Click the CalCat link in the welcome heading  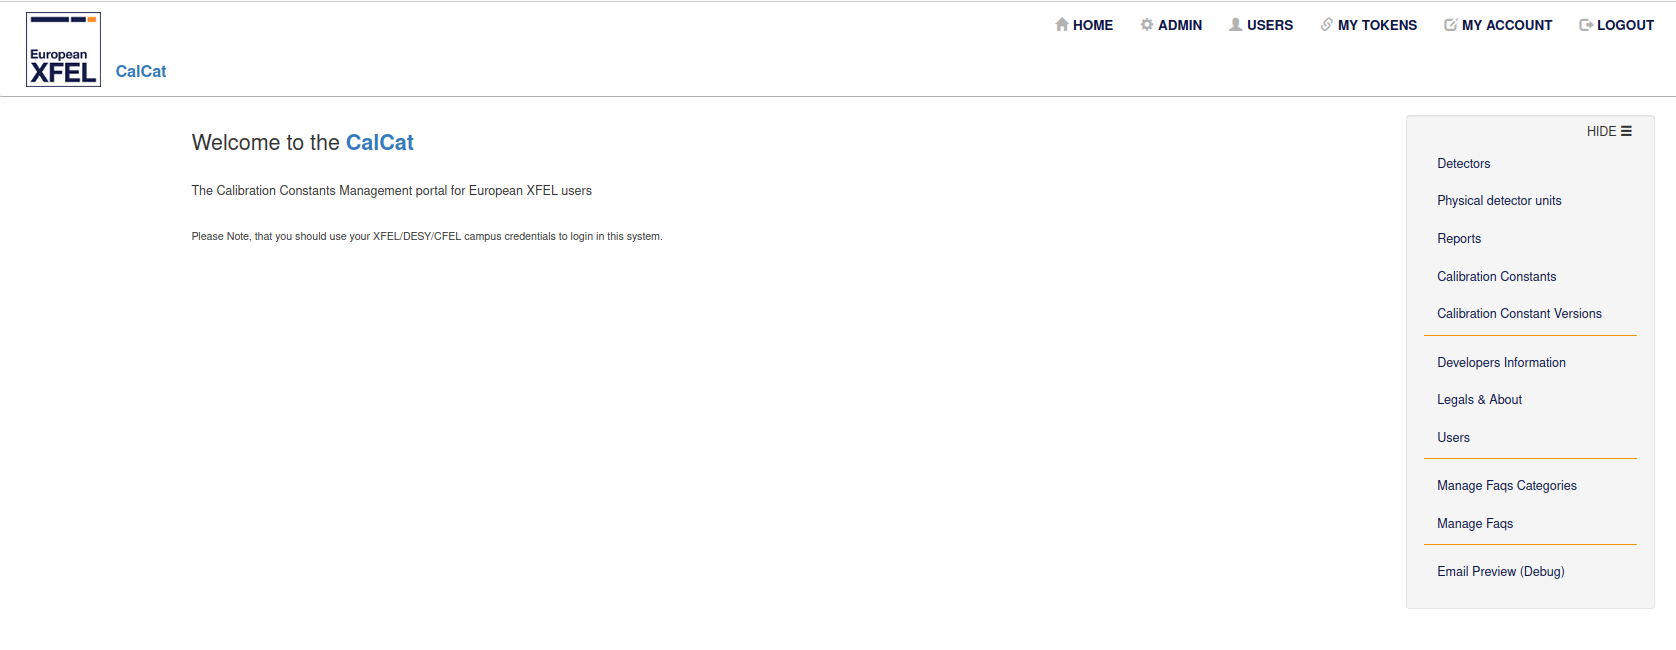pos(380,143)
